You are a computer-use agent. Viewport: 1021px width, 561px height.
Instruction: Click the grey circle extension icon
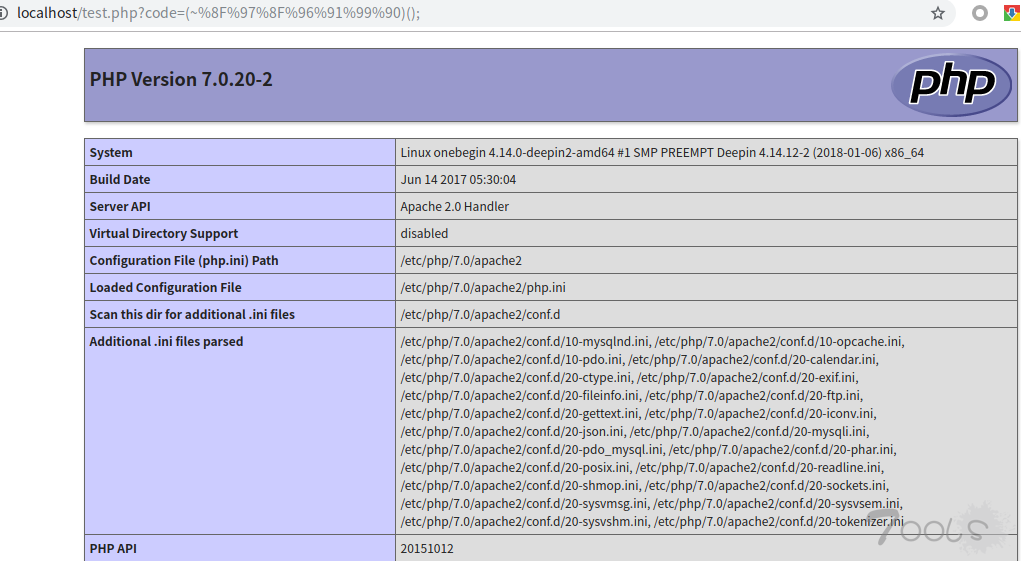click(x=979, y=13)
